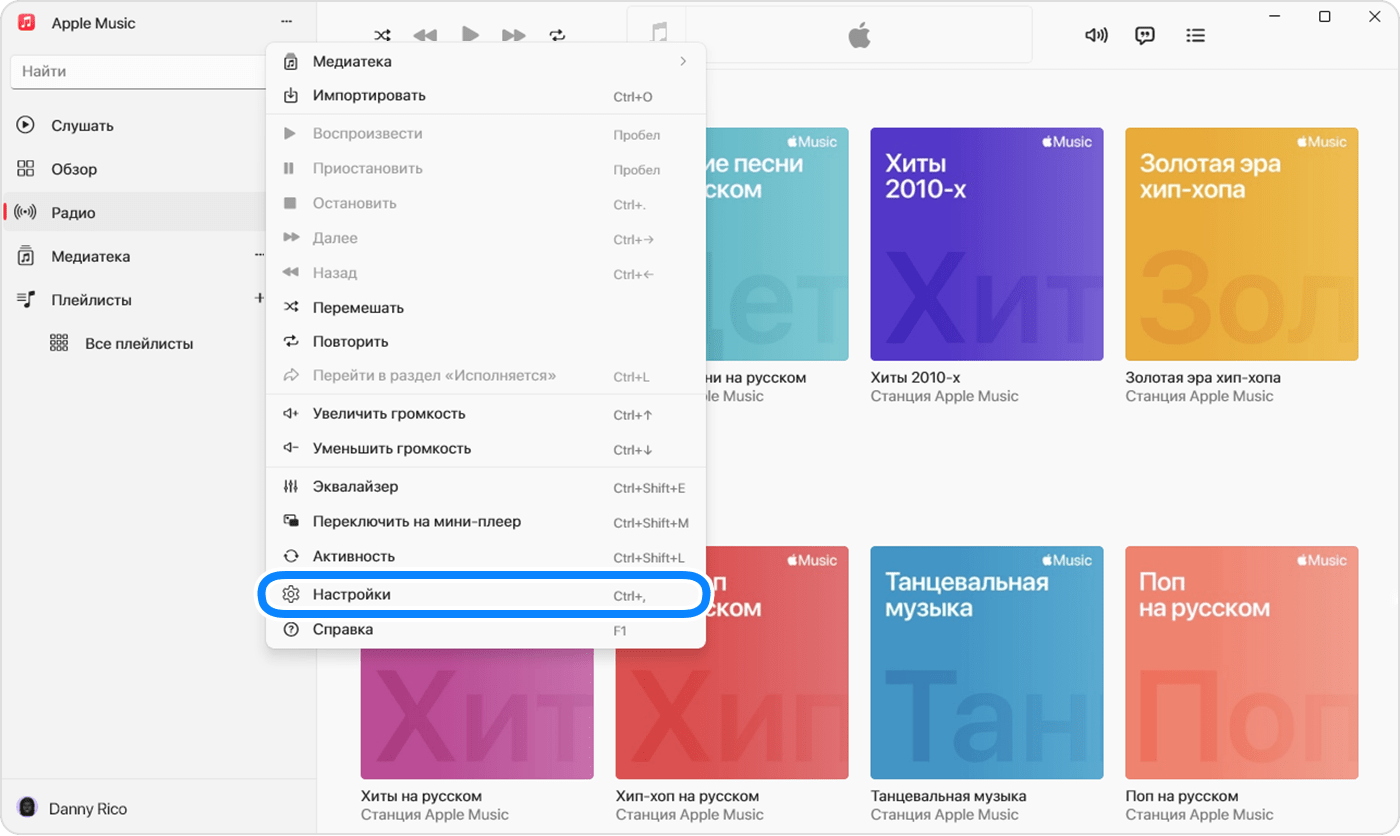Image resolution: width=1400 pixels, height=836 pixels.
Task: Select Уменьшить громкость menu item
Action: click(486, 448)
